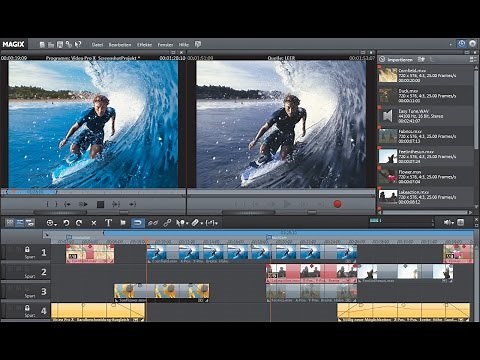This screenshot has width=480, height=360.
Task: Select the Easy Tune WAV audio file
Action: click(426, 116)
